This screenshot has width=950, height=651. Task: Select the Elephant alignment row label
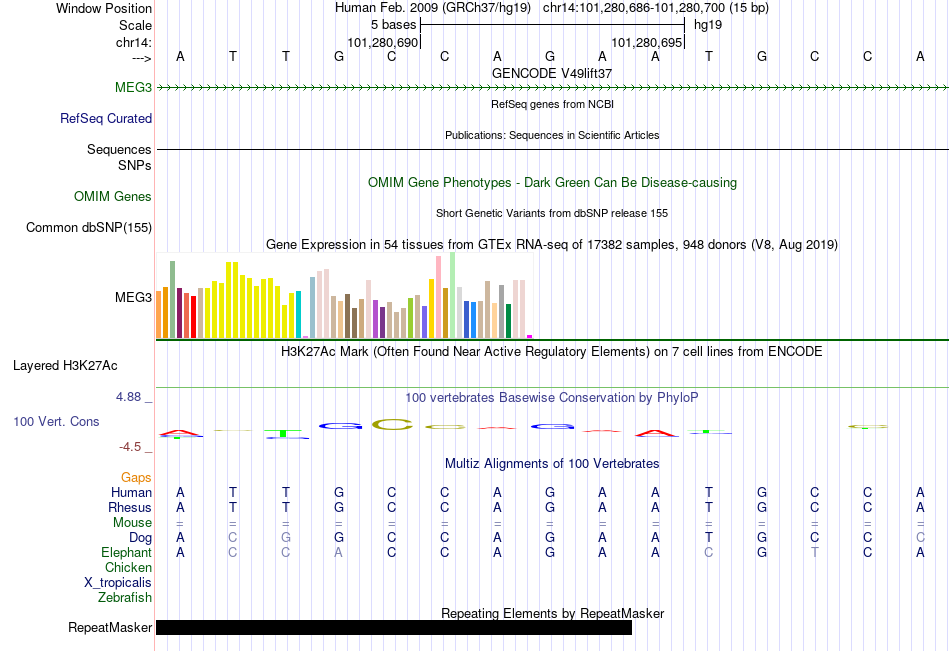(x=126, y=552)
